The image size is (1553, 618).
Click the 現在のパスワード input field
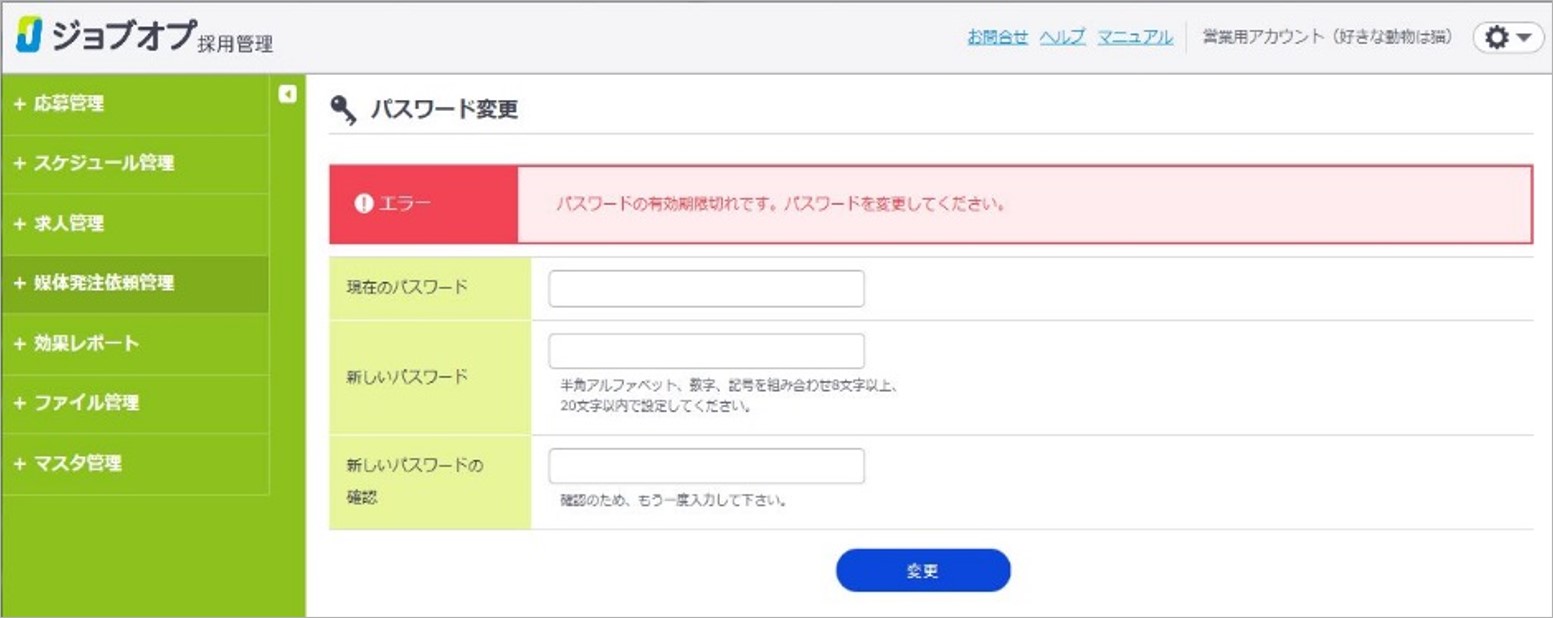(705, 288)
